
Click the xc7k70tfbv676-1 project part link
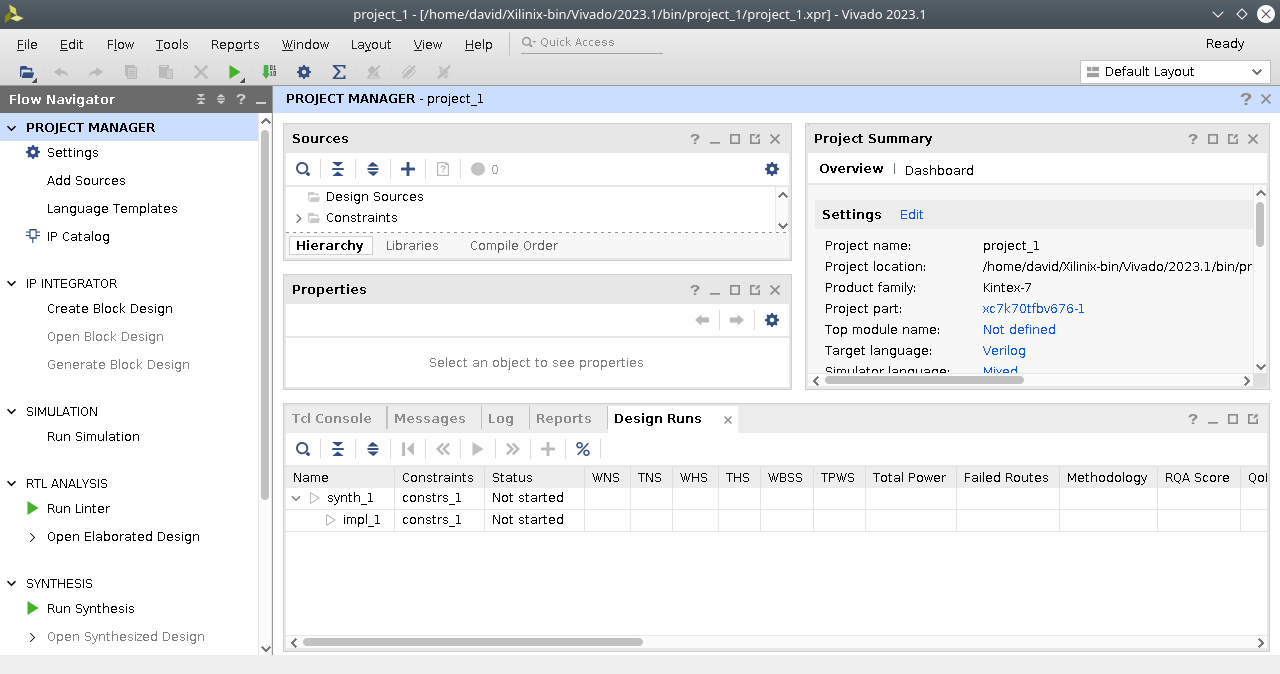1033,309
